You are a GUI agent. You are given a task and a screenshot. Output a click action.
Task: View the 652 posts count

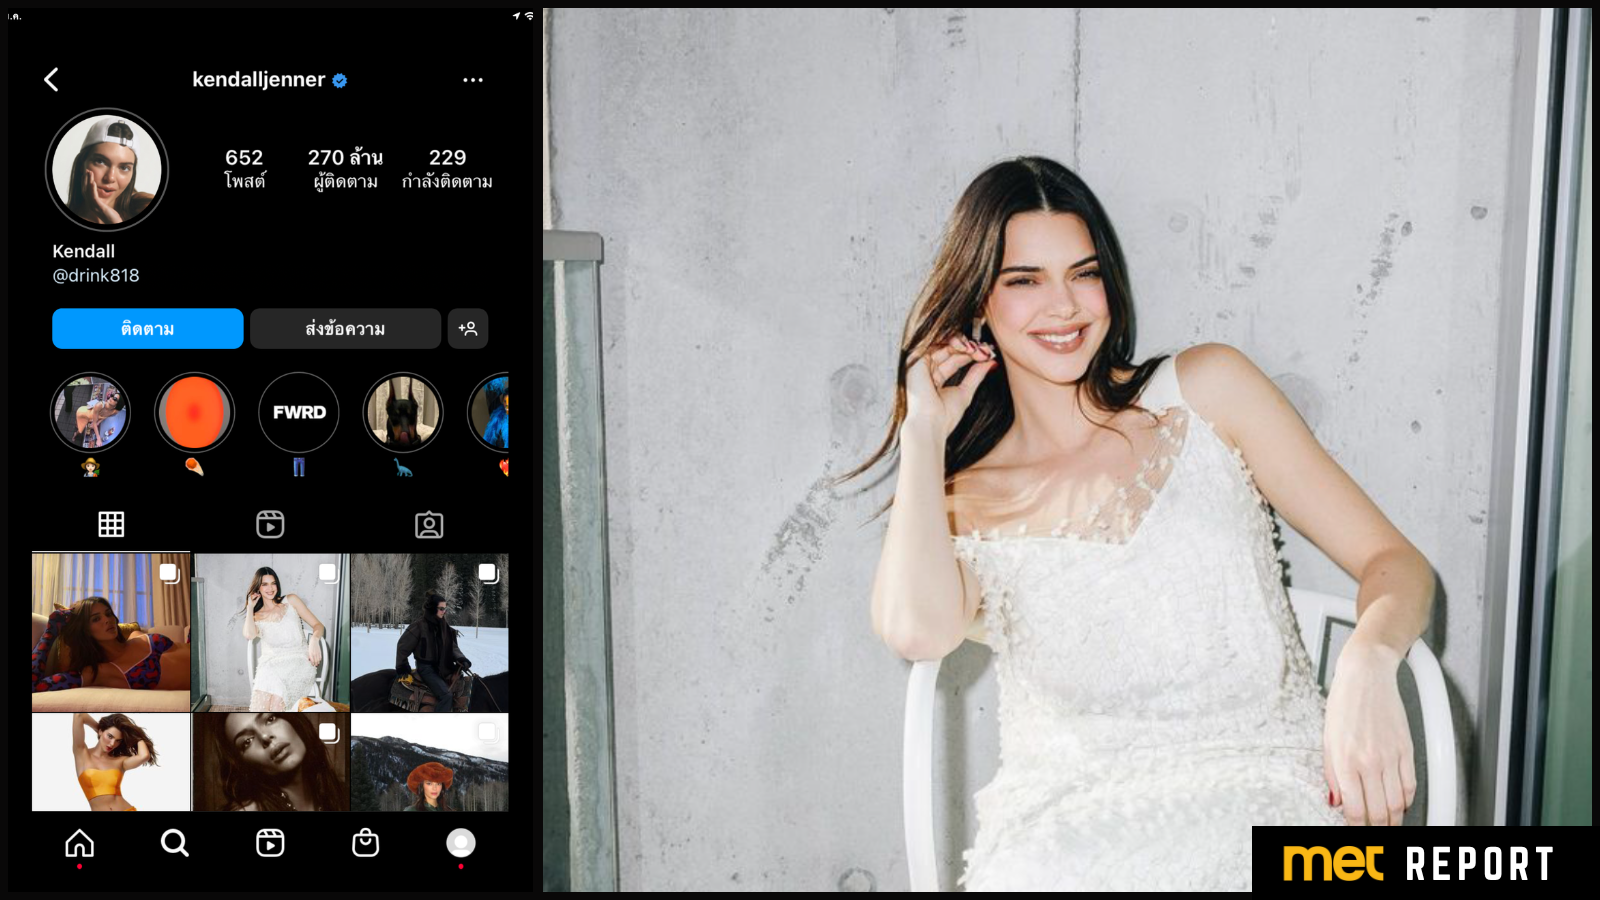pyautogui.click(x=244, y=168)
